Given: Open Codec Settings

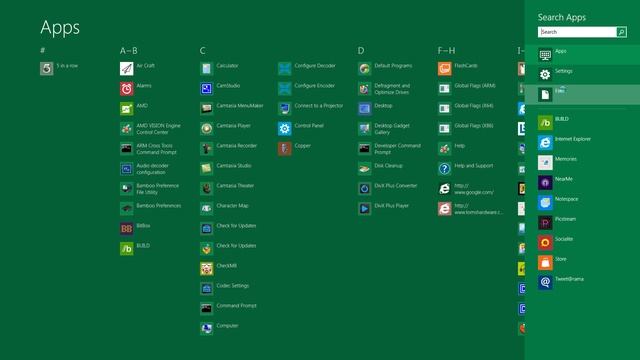Looking at the screenshot, I should pyautogui.click(x=224, y=289).
